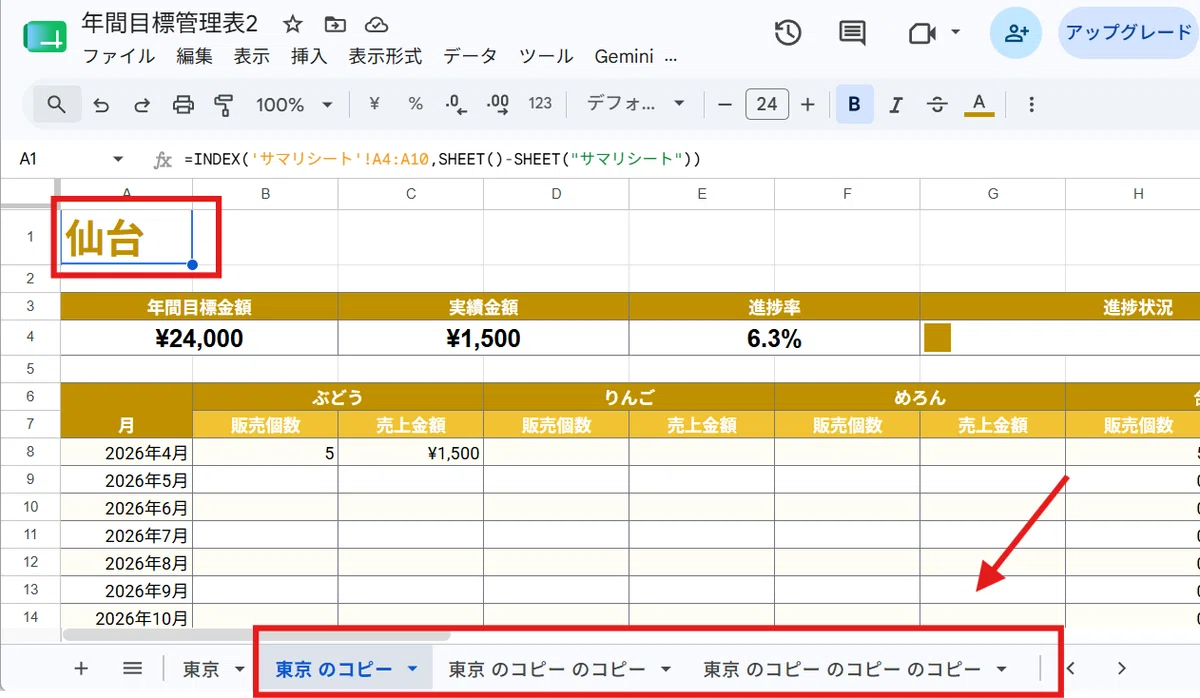
Task: Open the 表示形式 menu
Action: point(385,57)
